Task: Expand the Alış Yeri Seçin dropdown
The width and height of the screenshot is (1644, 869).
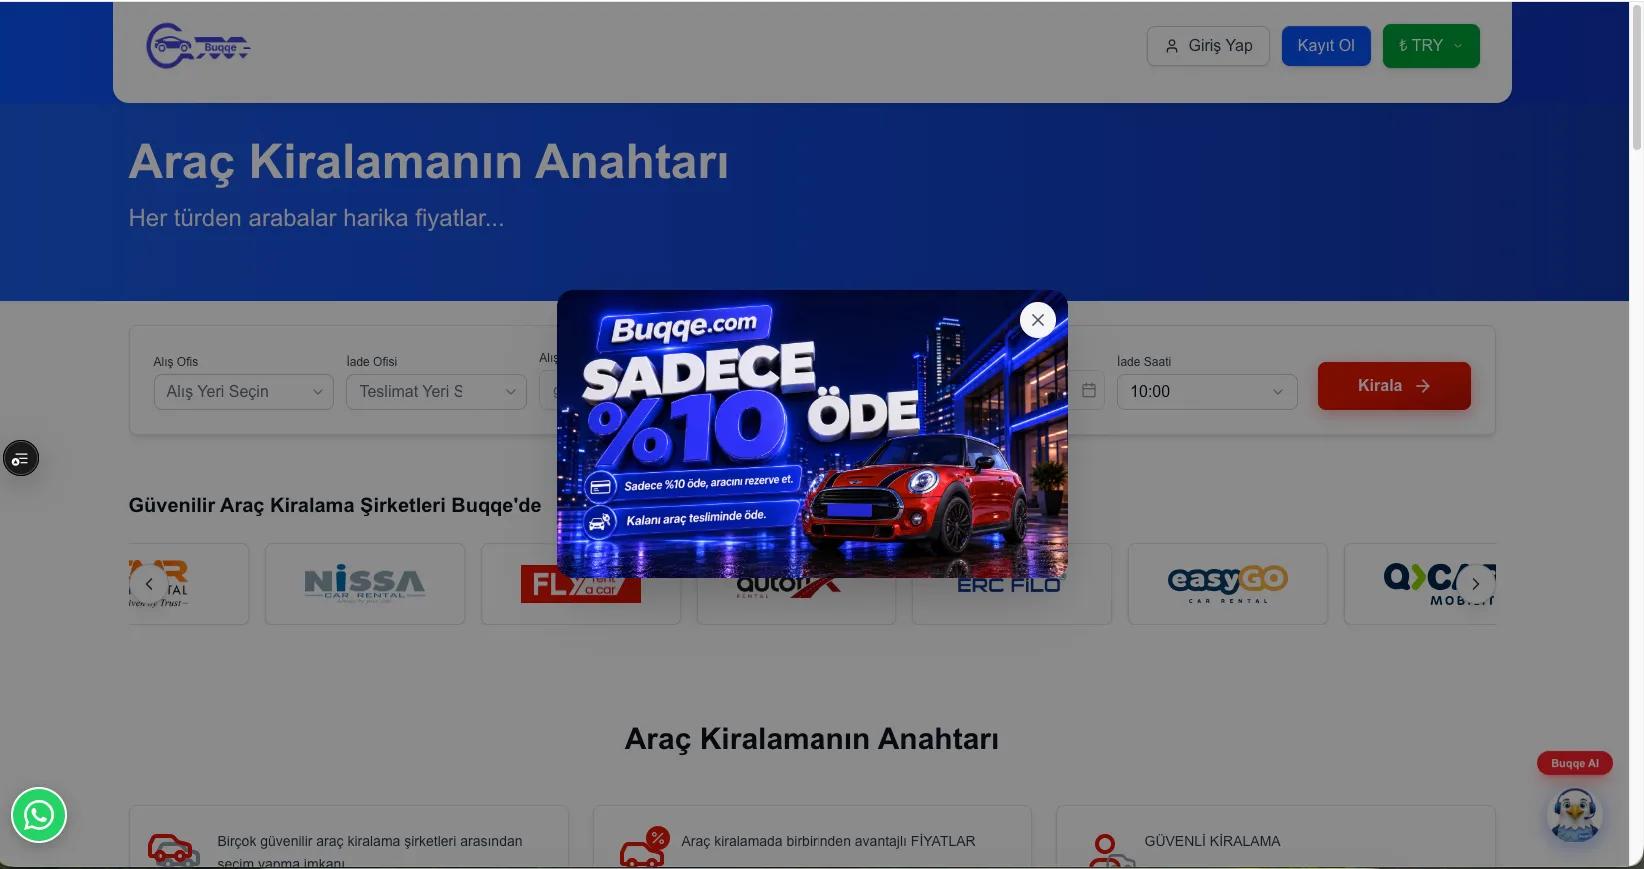Action: pyautogui.click(x=243, y=392)
